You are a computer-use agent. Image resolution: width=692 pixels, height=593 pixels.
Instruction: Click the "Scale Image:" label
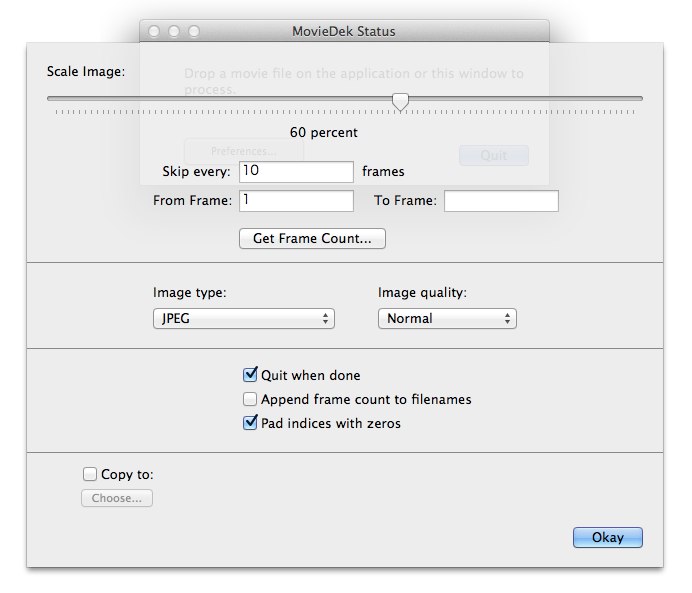(x=86, y=71)
